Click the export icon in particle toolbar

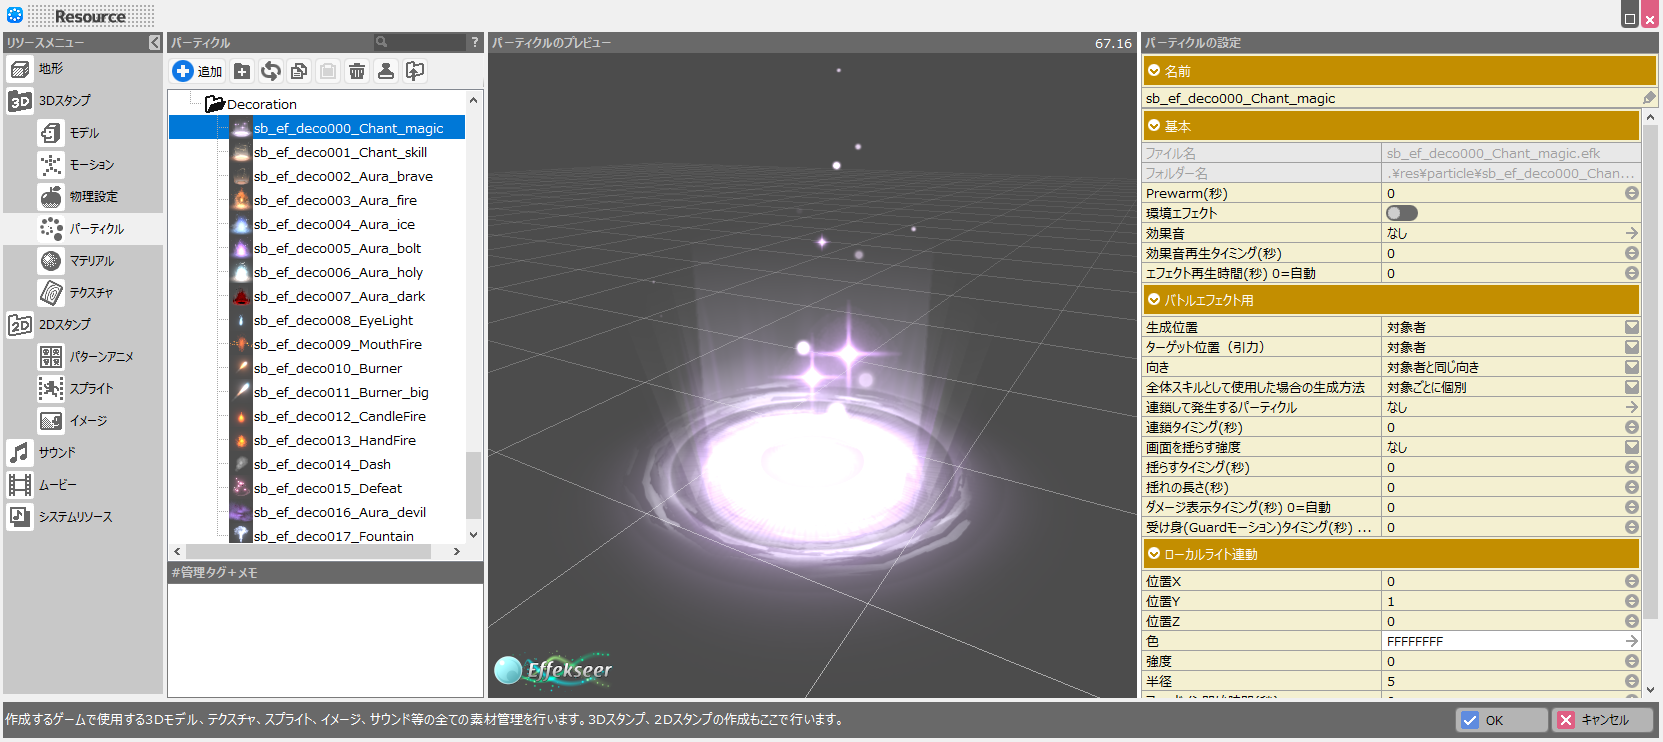tap(415, 71)
